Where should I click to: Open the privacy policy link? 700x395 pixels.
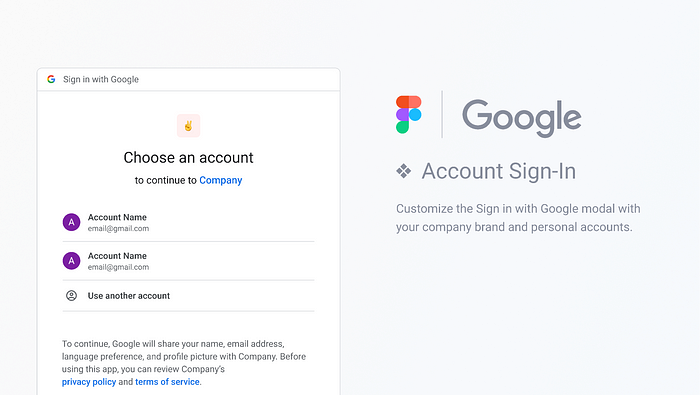coord(89,382)
